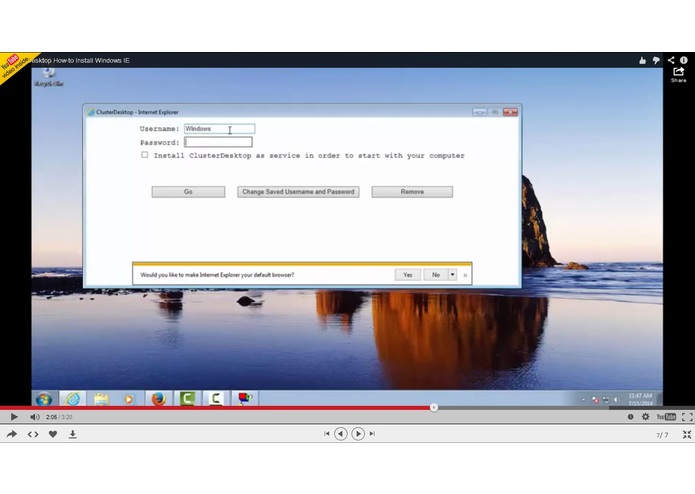Dislike the video with thumbs down
The height and width of the screenshot is (494, 695).
(656, 60)
